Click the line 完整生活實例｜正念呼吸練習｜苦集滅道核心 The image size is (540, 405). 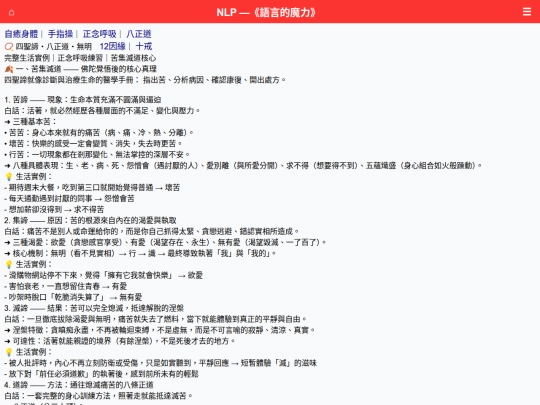click(80, 58)
